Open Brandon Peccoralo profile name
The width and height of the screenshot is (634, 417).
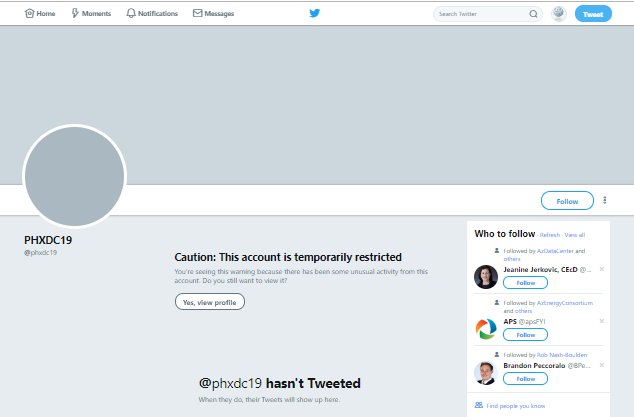point(534,365)
